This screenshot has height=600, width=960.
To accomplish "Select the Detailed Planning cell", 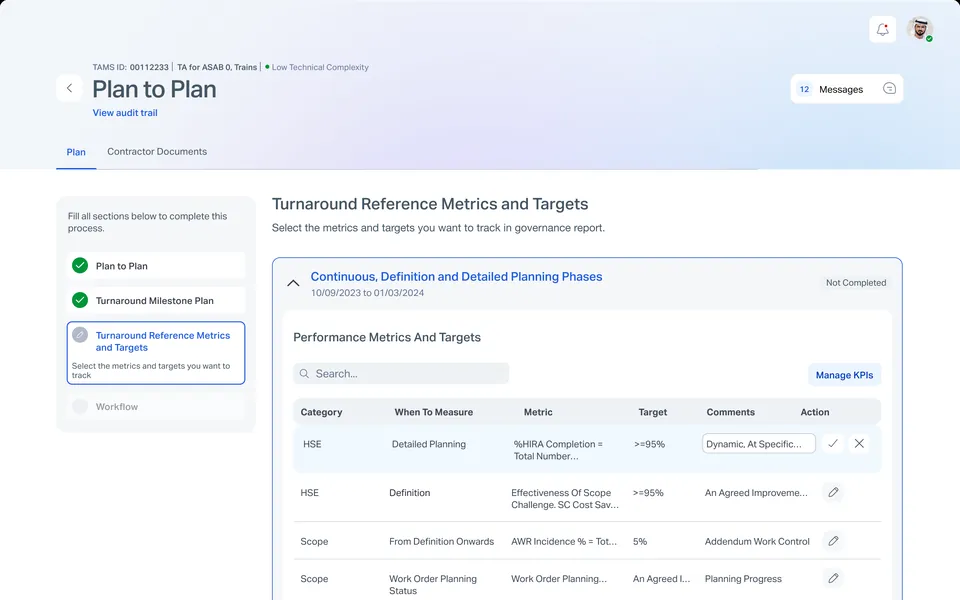I will point(429,444).
